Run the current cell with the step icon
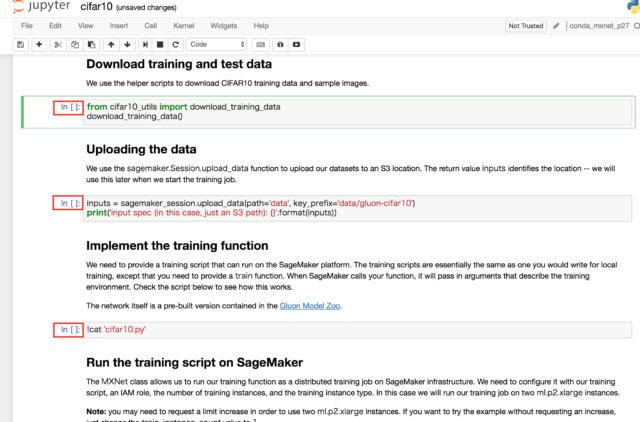 tap(145, 44)
